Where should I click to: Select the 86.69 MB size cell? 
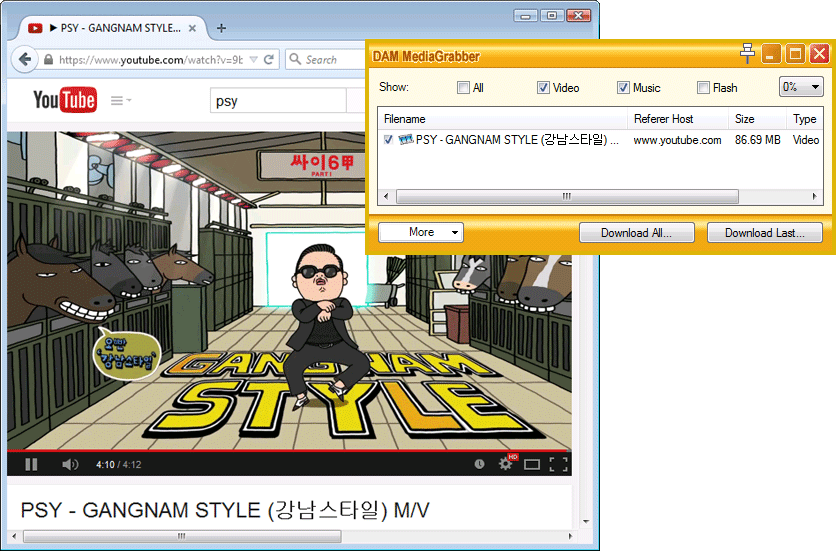point(758,140)
